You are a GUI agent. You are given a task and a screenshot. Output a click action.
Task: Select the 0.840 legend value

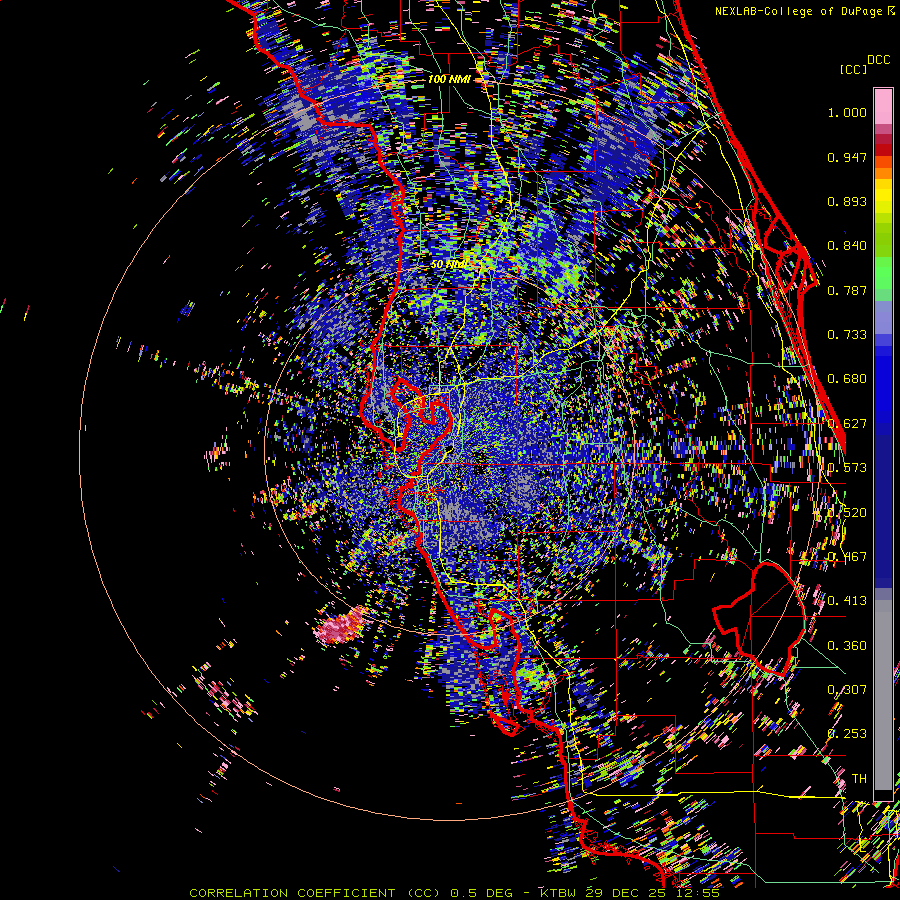click(x=847, y=246)
